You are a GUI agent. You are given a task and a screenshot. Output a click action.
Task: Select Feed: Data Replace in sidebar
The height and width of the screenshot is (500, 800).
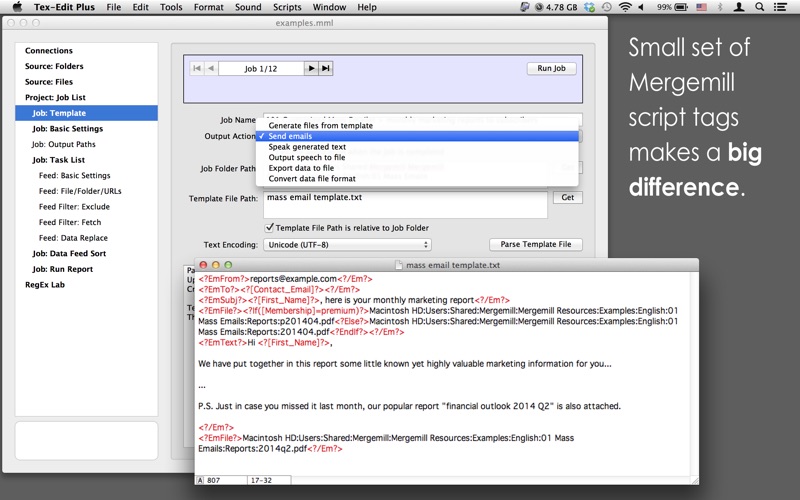tap(73, 238)
